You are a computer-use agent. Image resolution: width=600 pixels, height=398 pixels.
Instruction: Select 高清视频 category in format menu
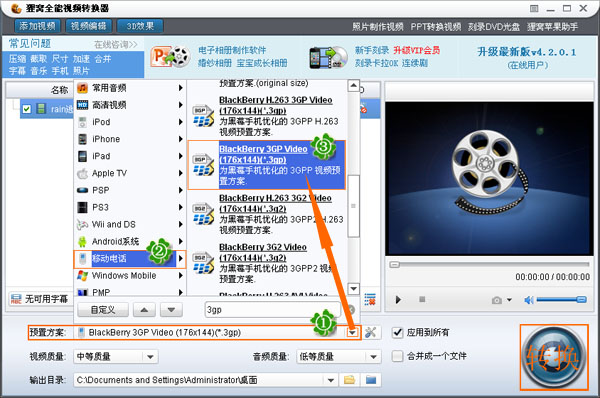tap(130, 105)
